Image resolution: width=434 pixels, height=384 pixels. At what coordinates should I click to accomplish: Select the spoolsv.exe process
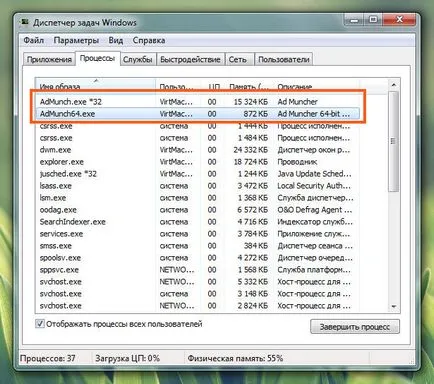(197, 258)
